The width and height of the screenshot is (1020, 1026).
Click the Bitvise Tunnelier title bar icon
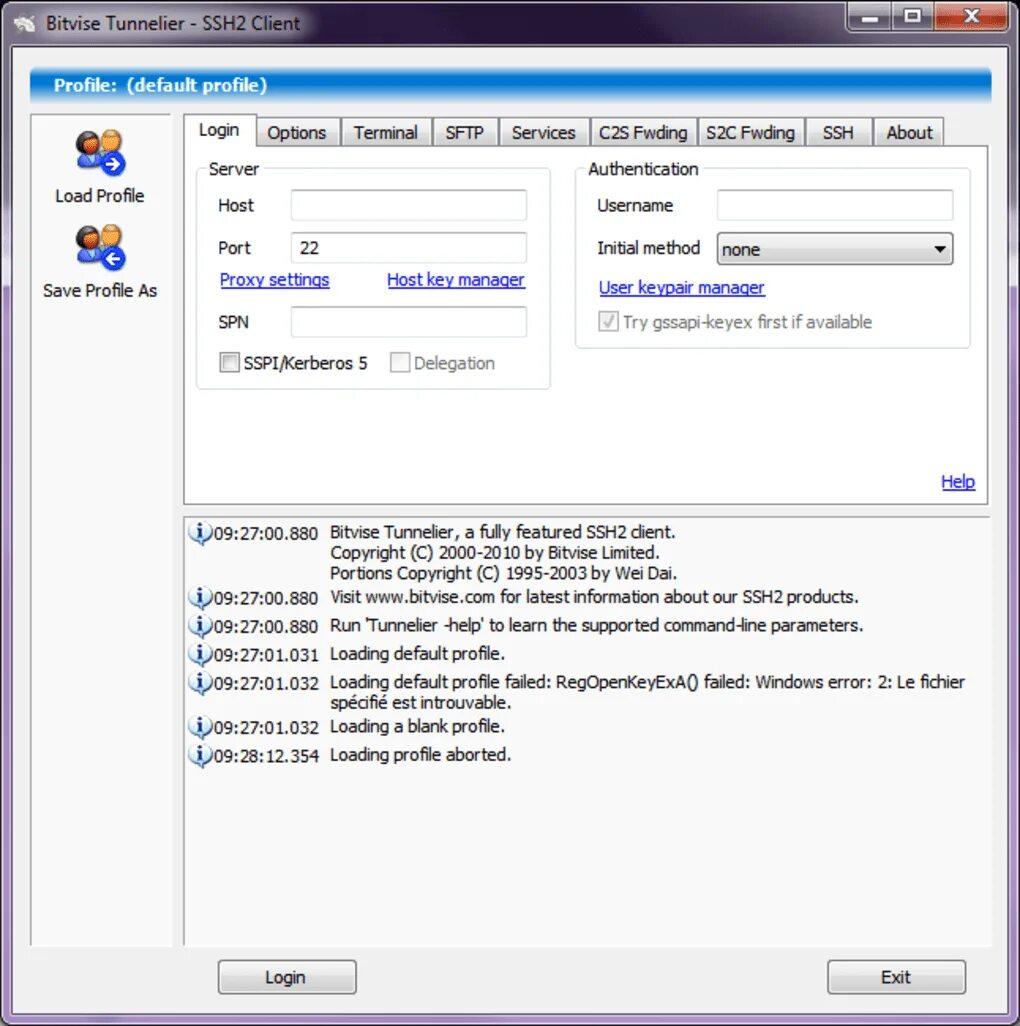pyautogui.click(x=25, y=24)
